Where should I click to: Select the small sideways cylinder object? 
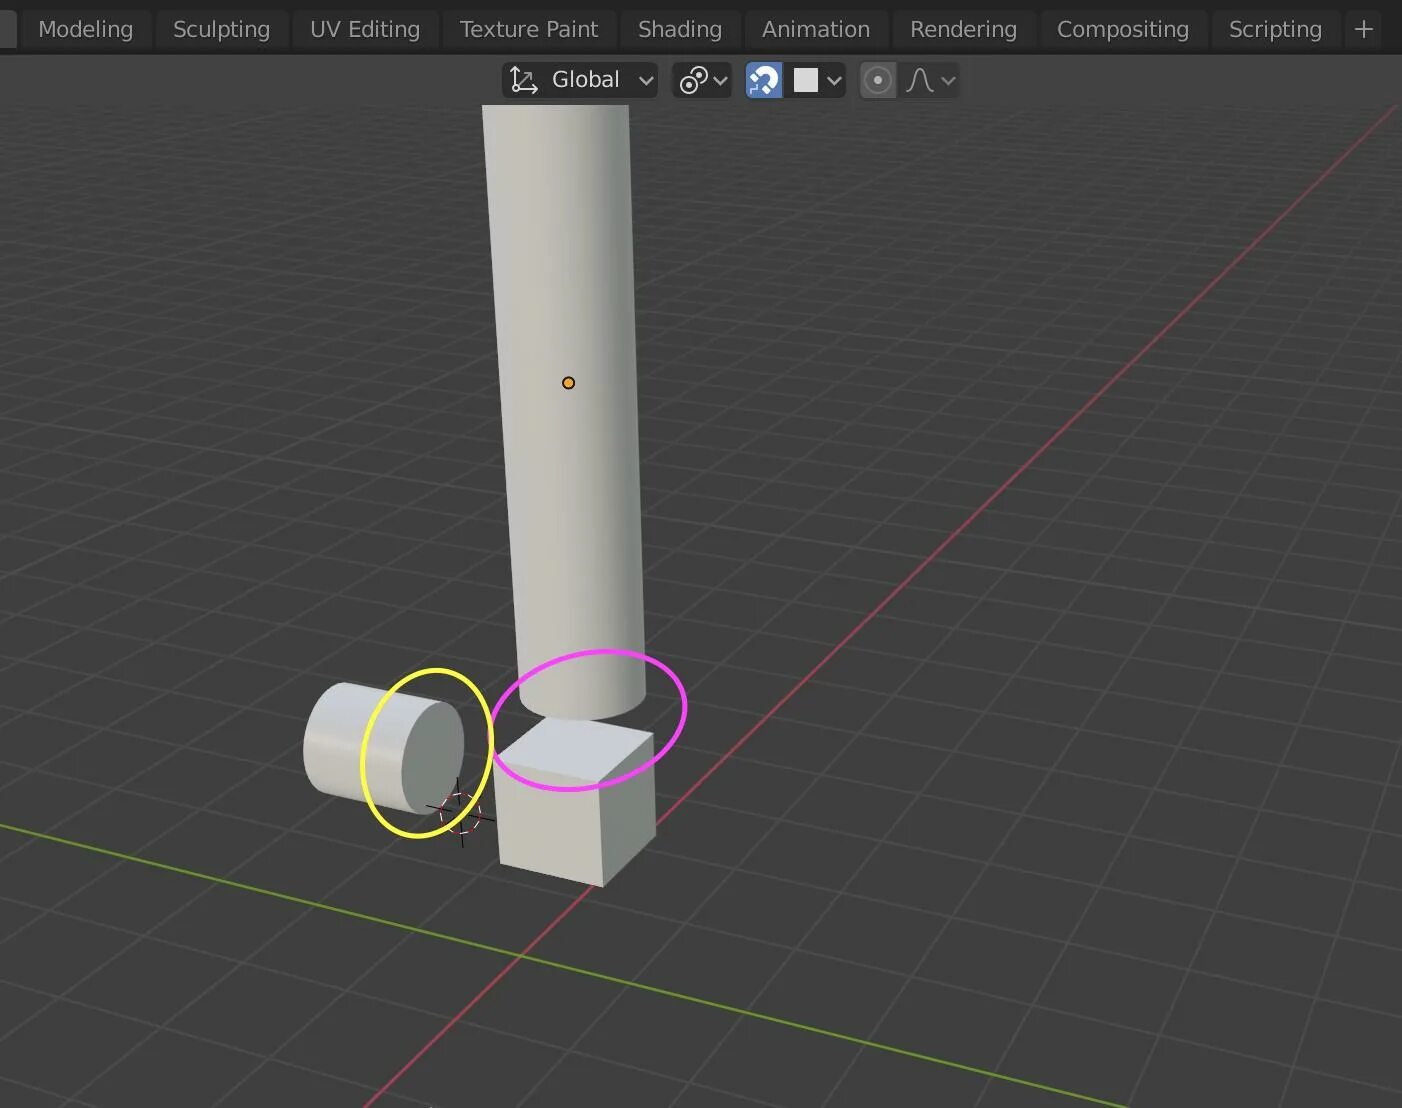click(383, 747)
